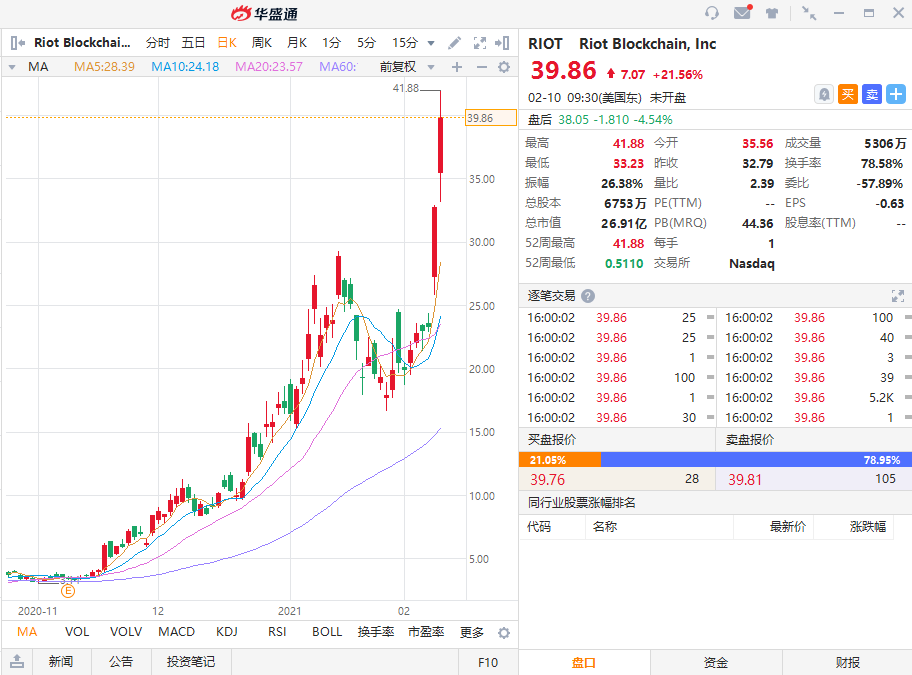The height and width of the screenshot is (675, 912).
Task: Click the MA5:28.39 legend value
Action: [104, 67]
